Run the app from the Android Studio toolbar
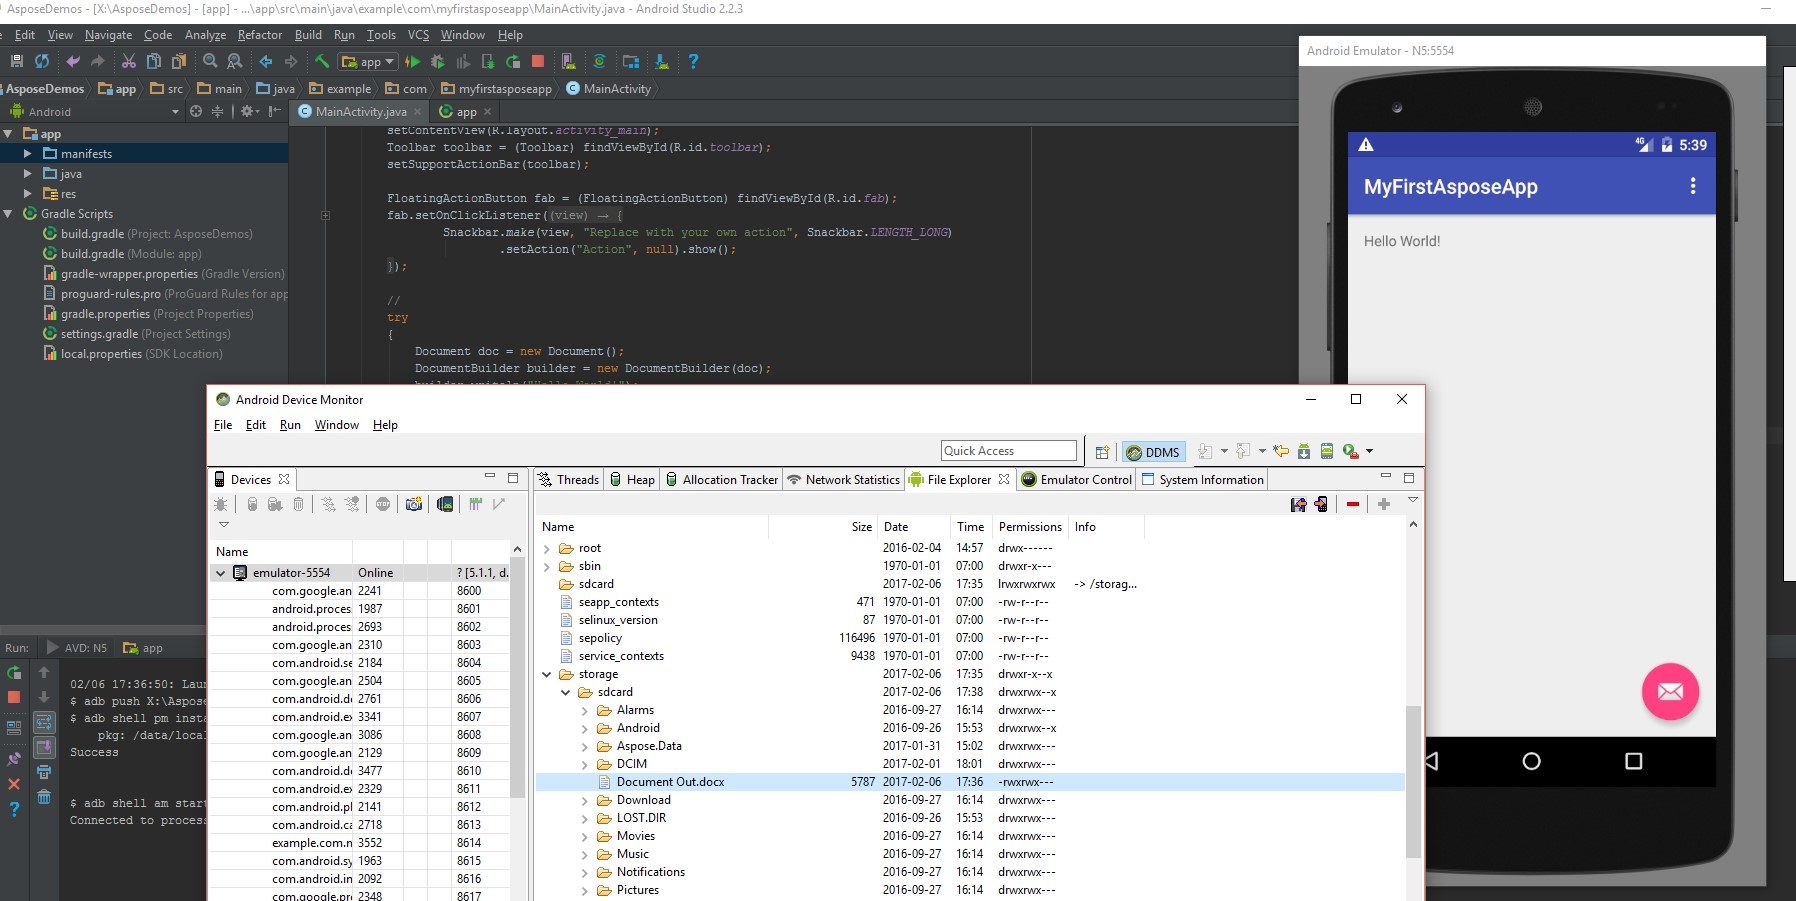Image resolution: width=1796 pixels, height=901 pixels. tap(413, 61)
